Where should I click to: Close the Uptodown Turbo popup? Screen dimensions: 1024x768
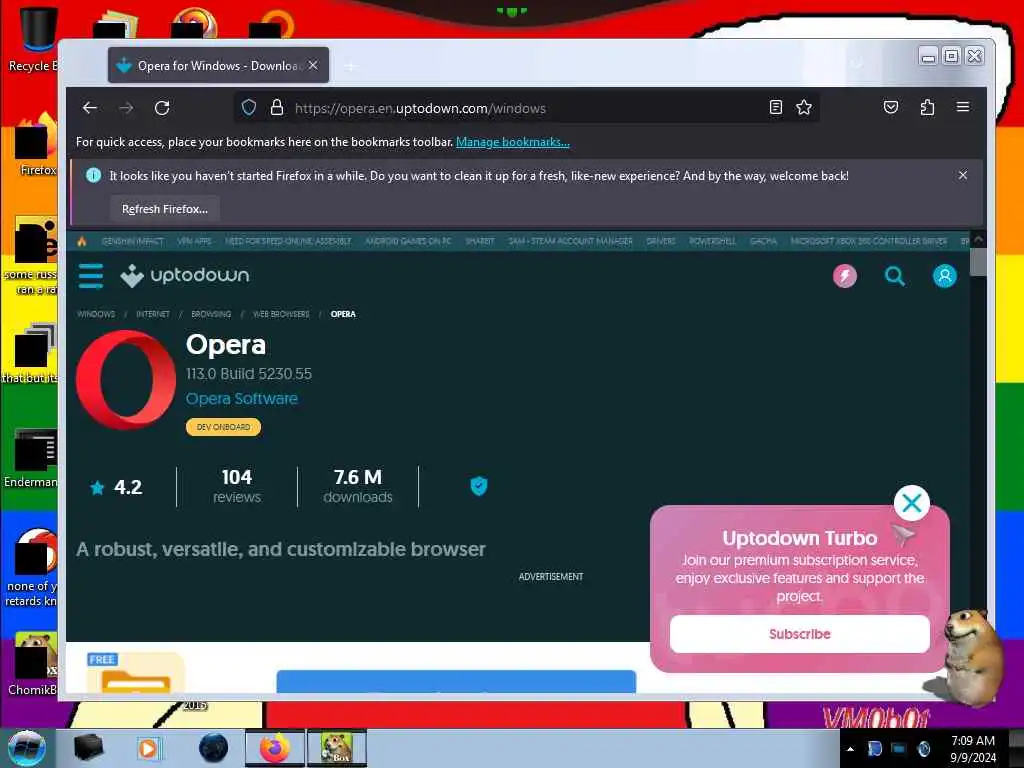912,503
